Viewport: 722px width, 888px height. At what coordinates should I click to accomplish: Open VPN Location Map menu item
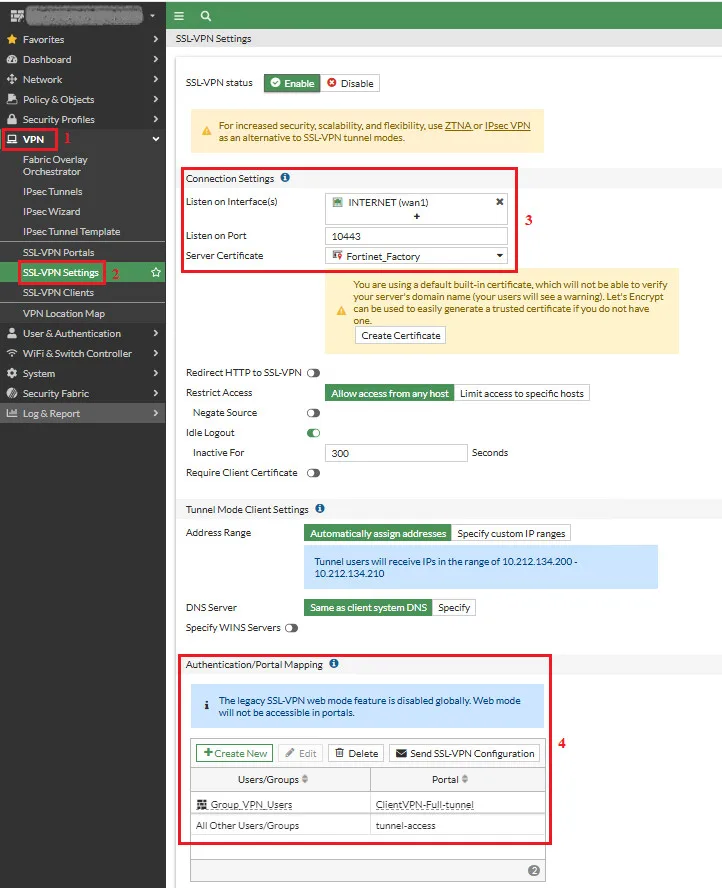(64, 314)
